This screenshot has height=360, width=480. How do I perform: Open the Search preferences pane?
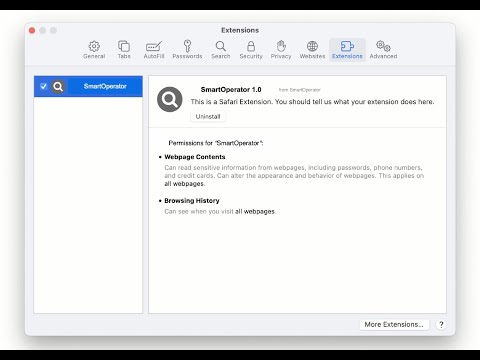221,50
